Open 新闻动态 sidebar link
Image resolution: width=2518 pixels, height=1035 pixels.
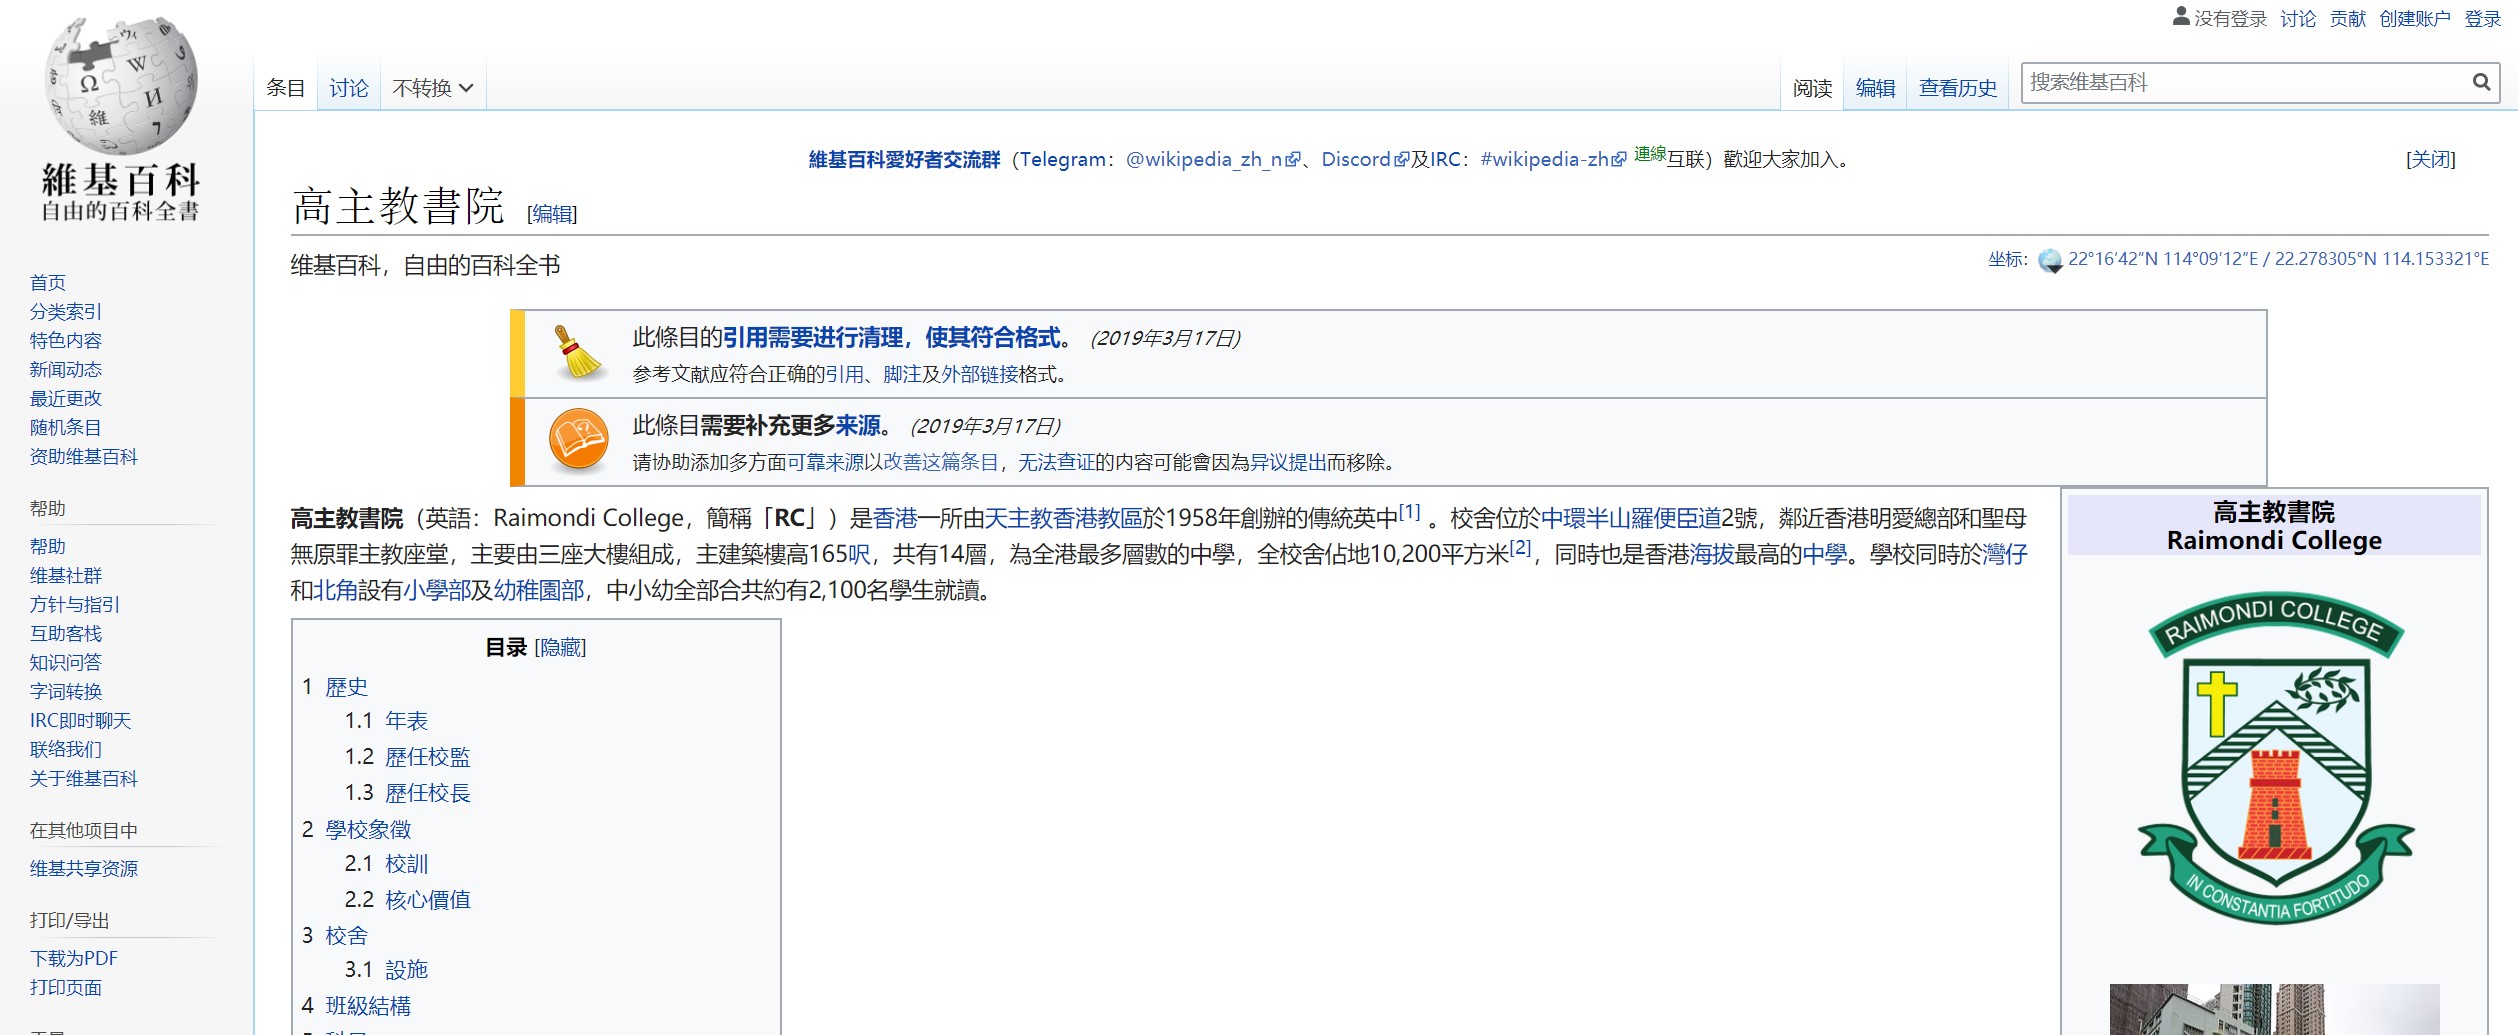click(66, 370)
